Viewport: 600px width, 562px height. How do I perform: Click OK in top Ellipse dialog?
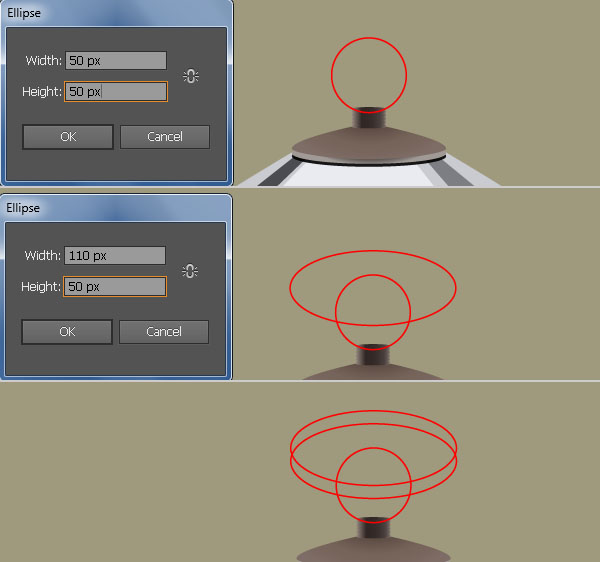pyautogui.click(x=68, y=137)
